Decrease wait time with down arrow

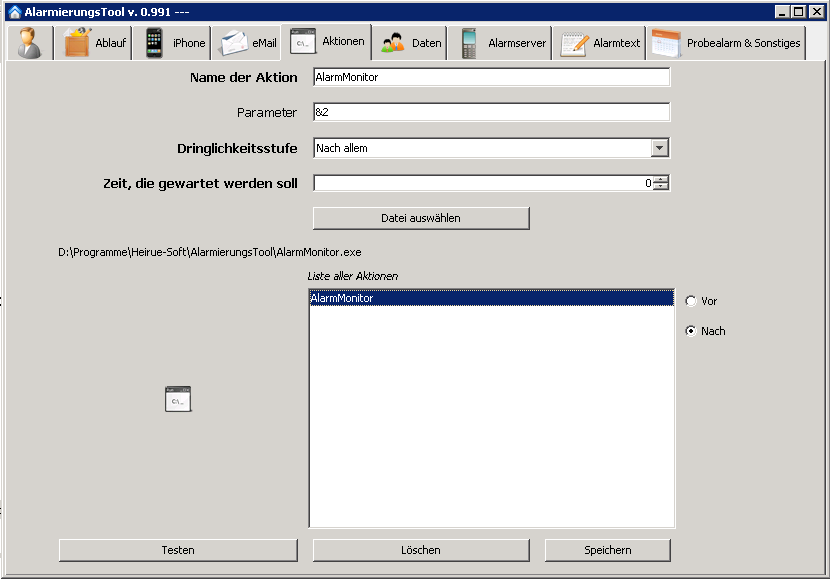tap(660, 187)
